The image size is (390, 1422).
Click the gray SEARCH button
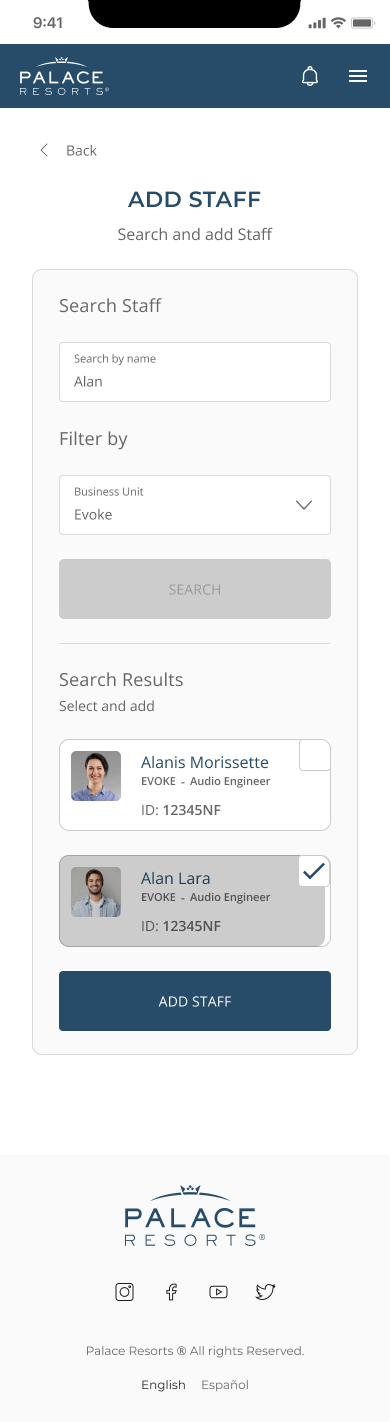[x=195, y=589]
